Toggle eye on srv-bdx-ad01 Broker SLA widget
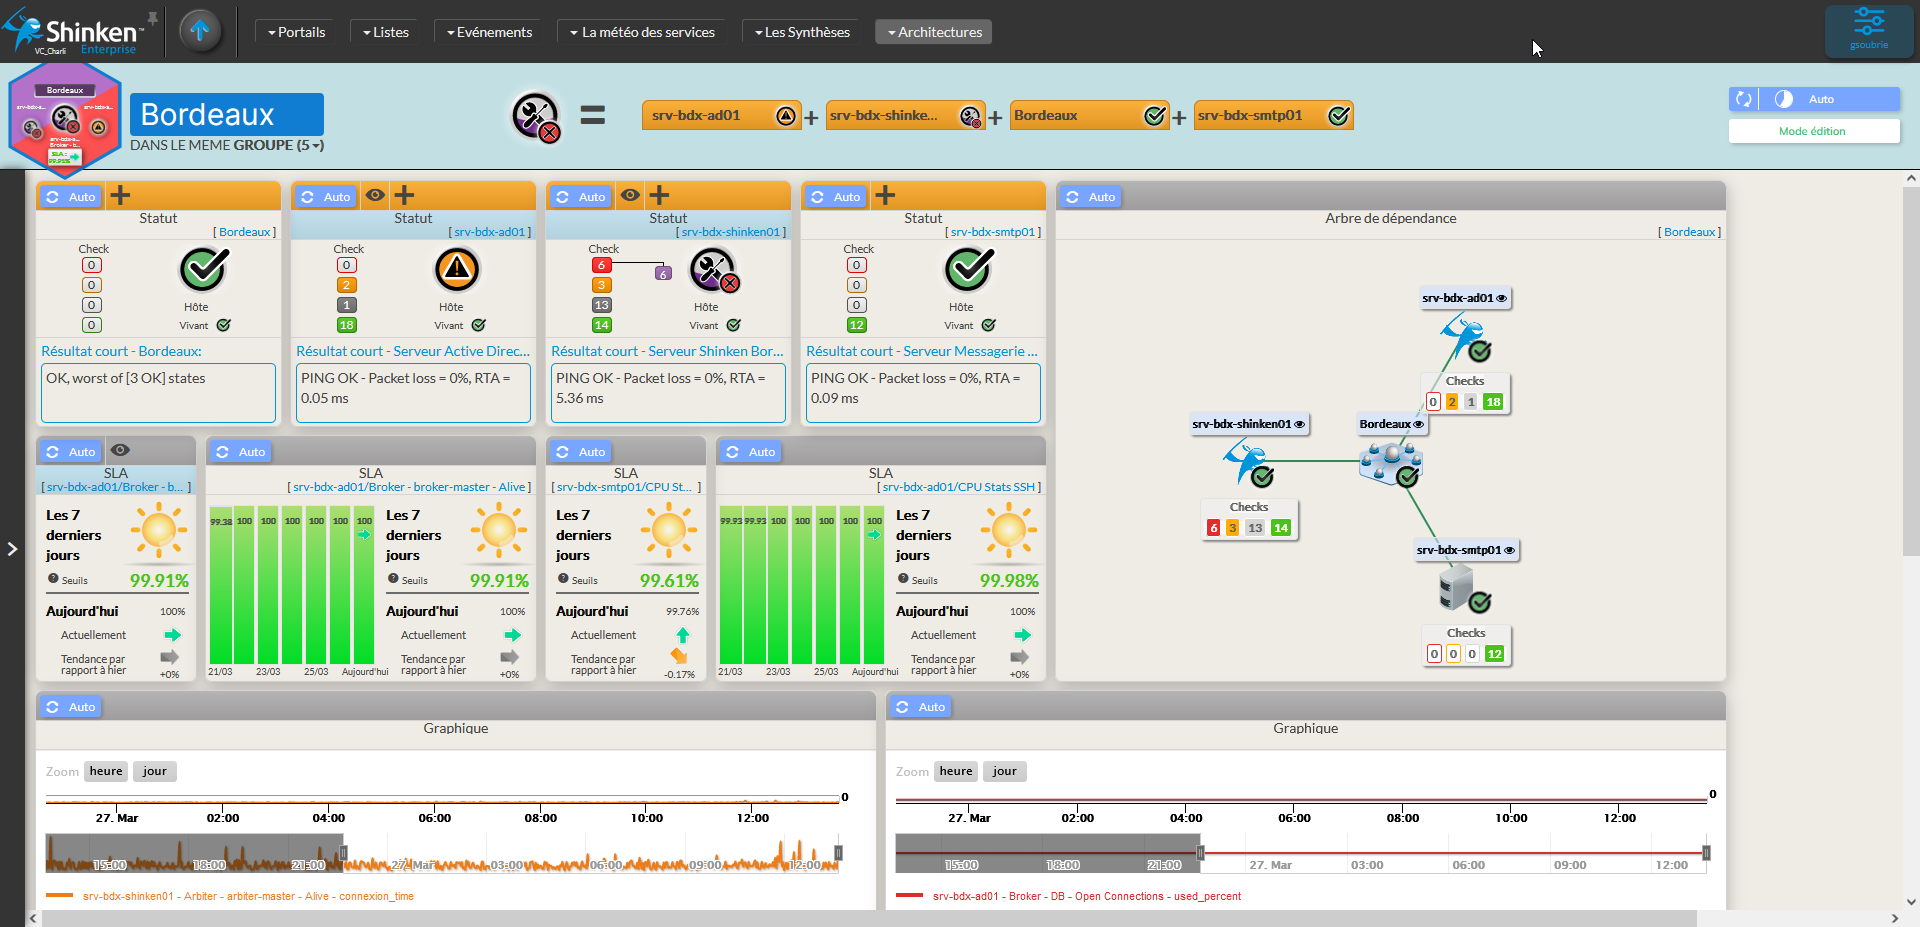Image resolution: width=1920 pixels, height=927 pixels. click(120, 451)
